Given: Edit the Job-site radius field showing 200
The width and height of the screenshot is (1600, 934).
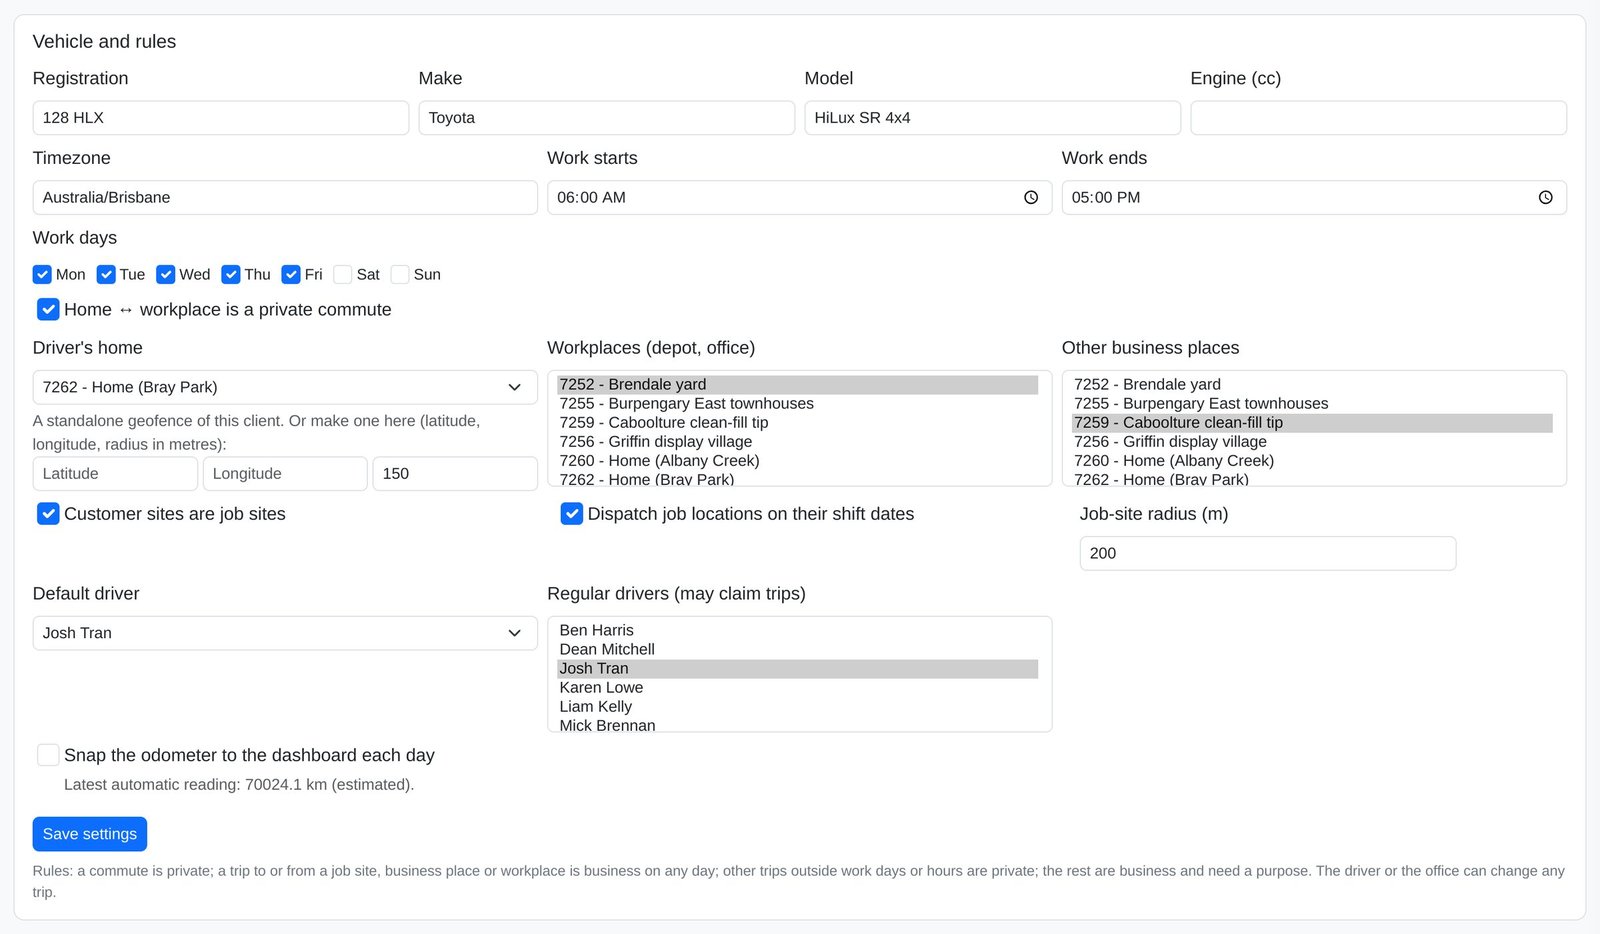Looking at the screenshot, I should 1268,554.
